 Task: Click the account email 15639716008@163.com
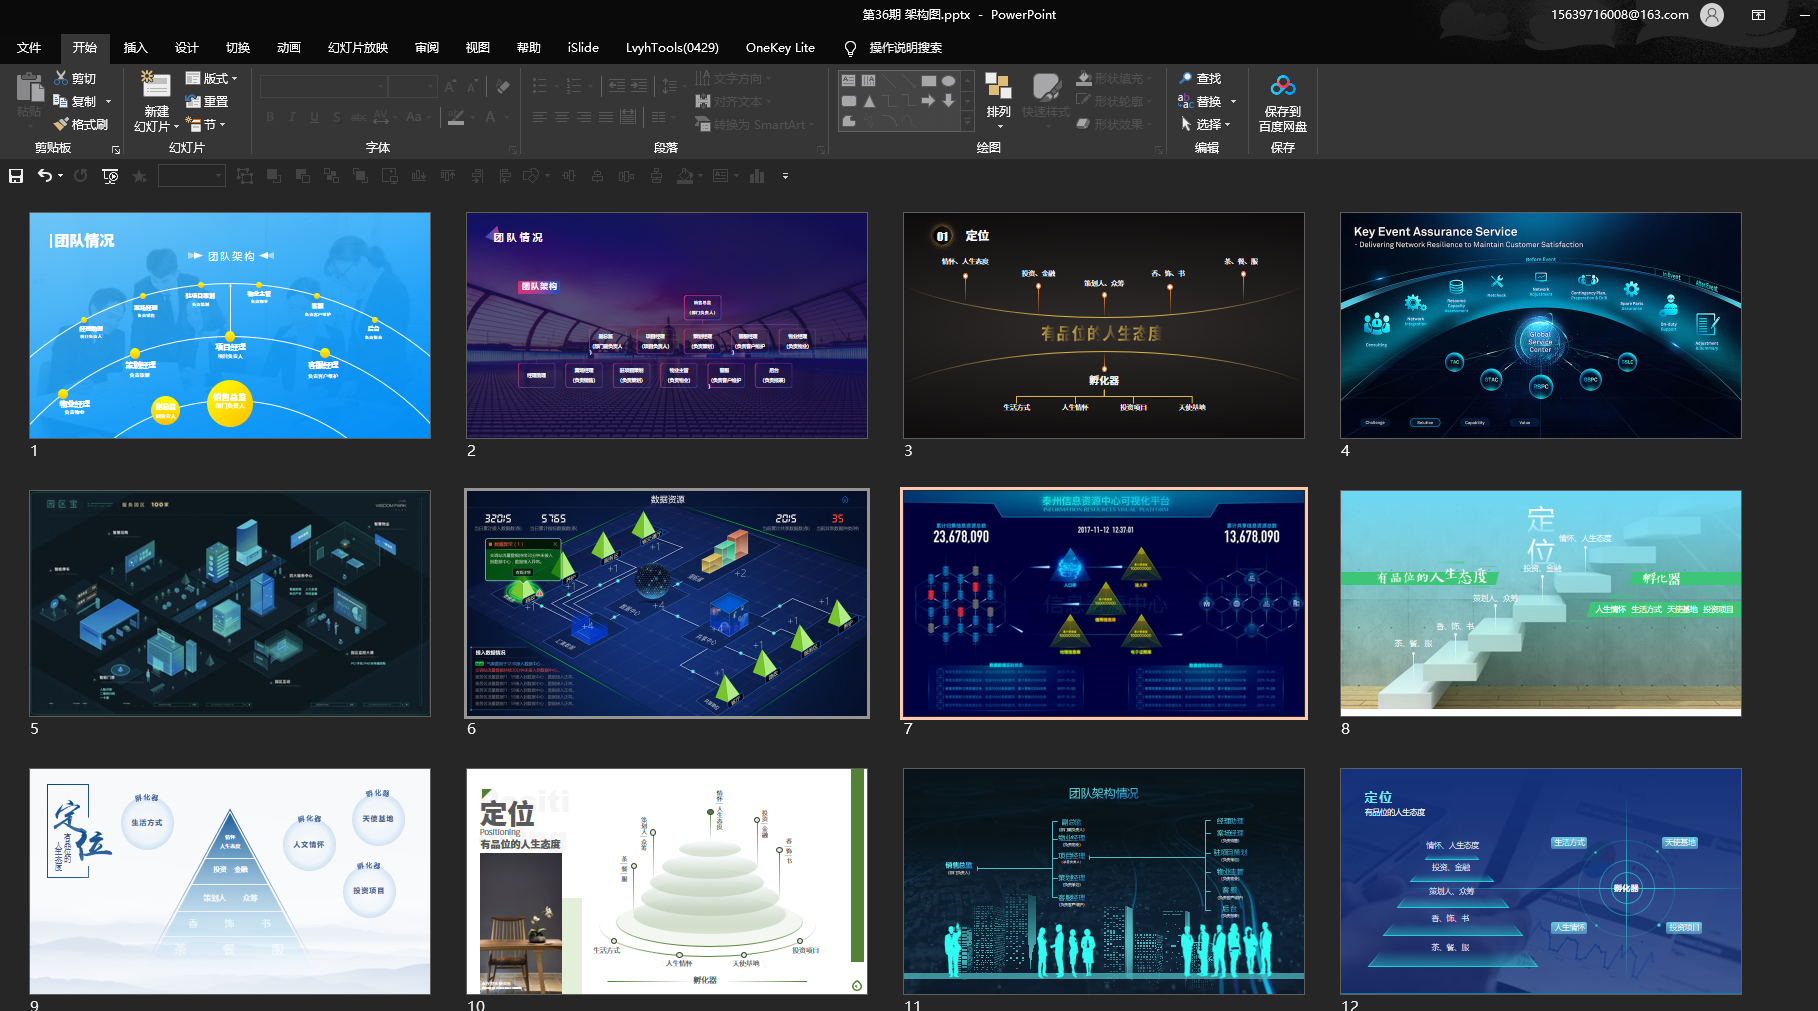click(x=1620, y=15)
